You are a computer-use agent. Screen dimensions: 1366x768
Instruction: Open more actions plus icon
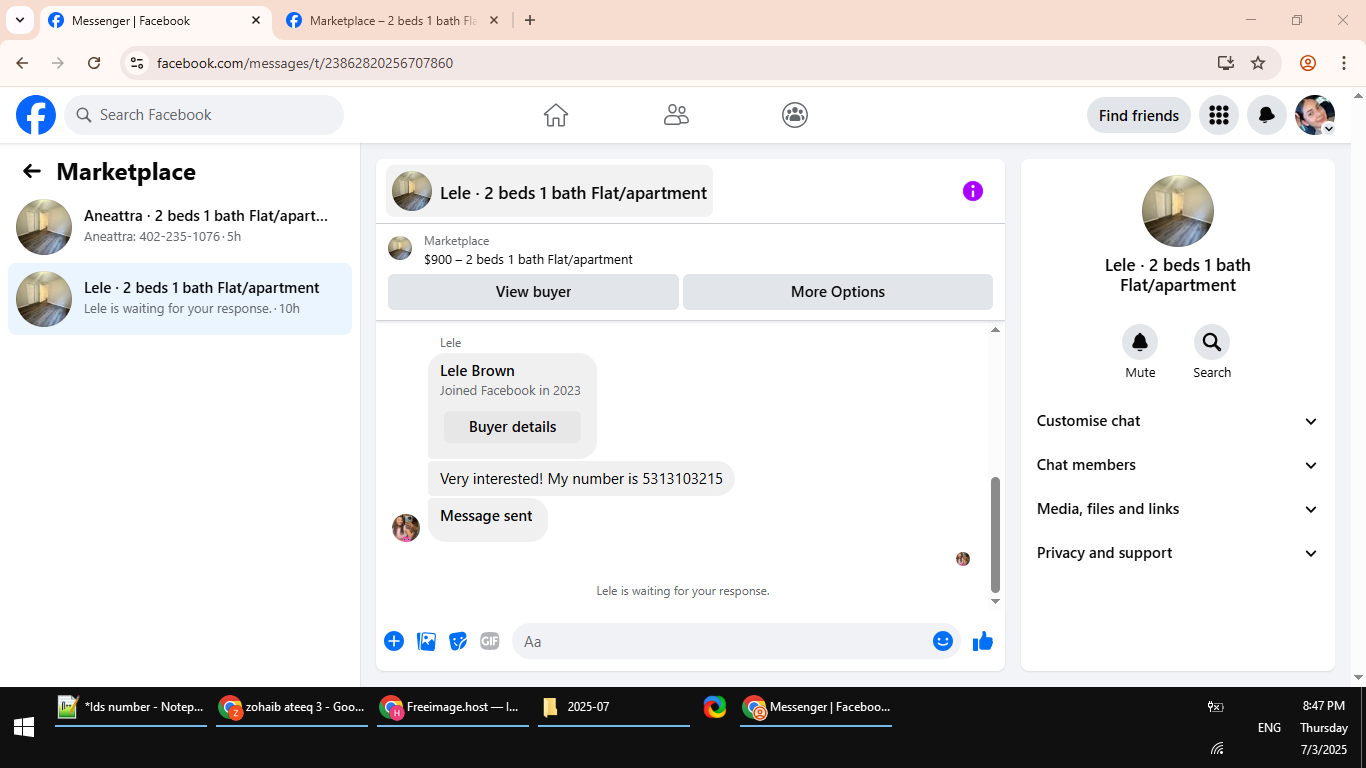click(x=394, y=641)
